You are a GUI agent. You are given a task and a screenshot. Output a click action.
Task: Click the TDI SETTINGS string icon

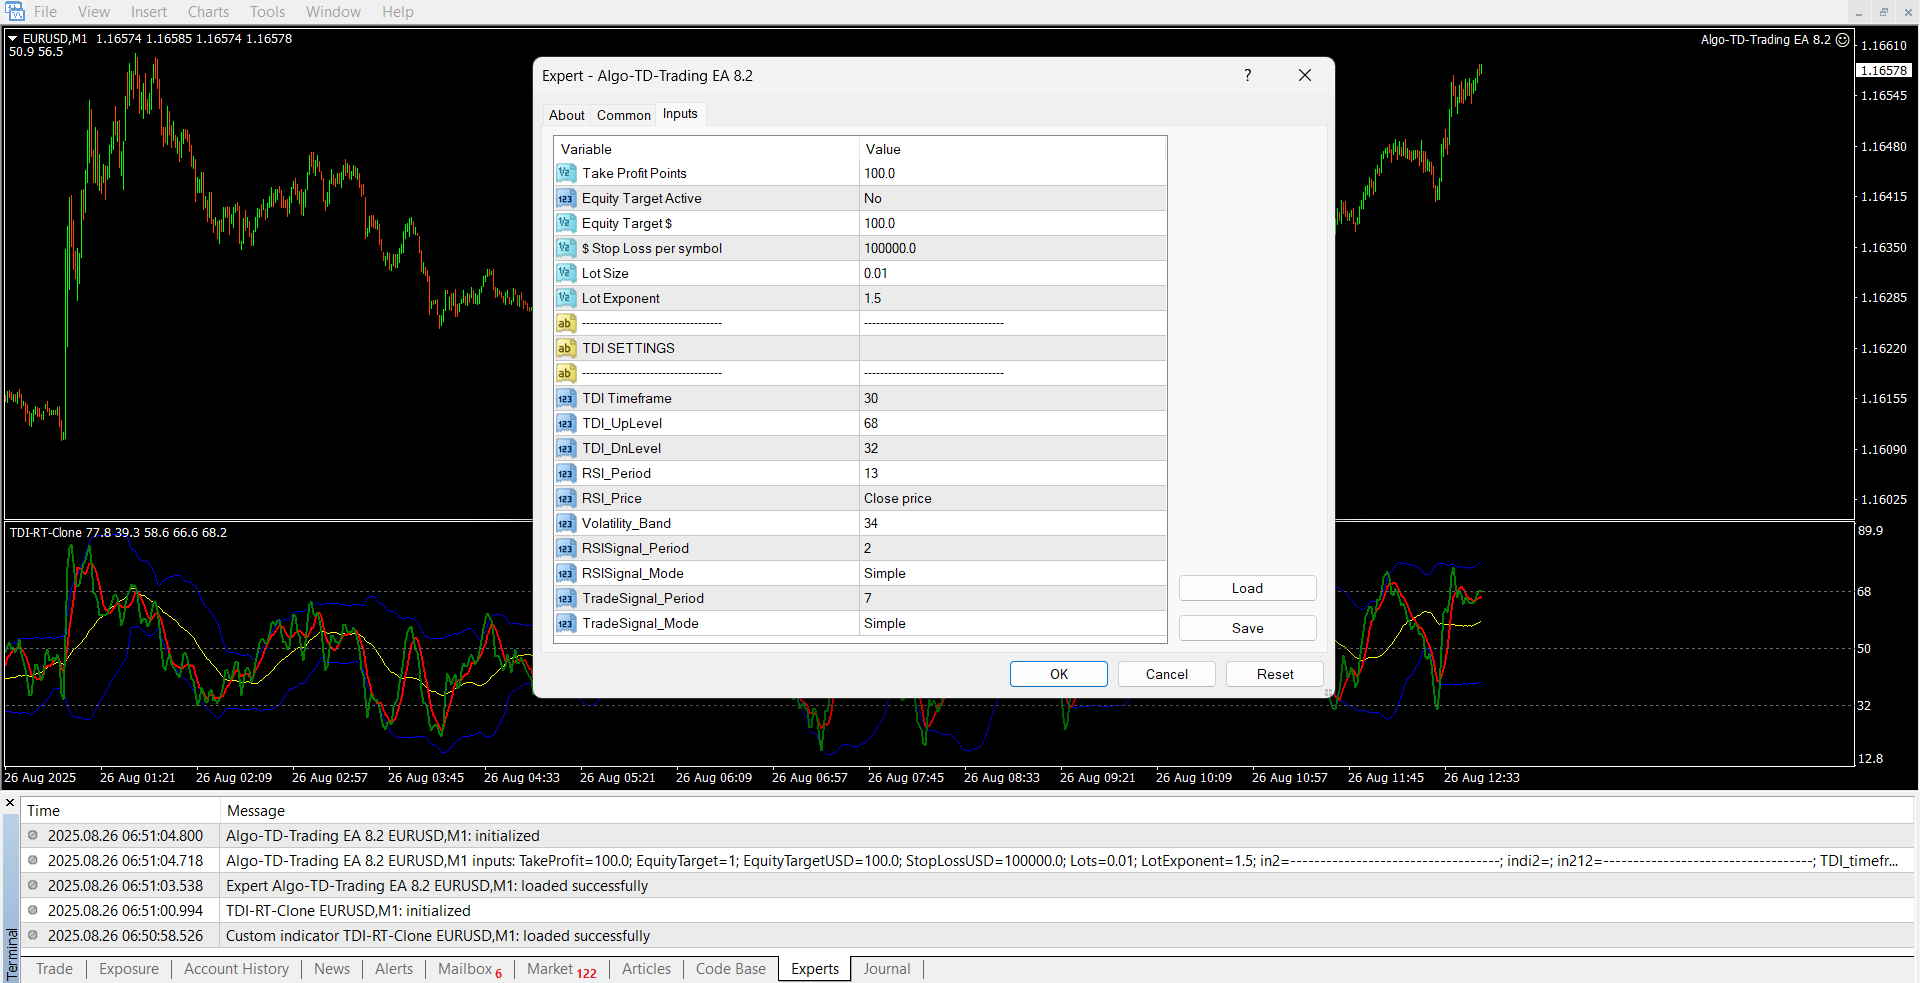pyautogui.click(x=566, y=348)
